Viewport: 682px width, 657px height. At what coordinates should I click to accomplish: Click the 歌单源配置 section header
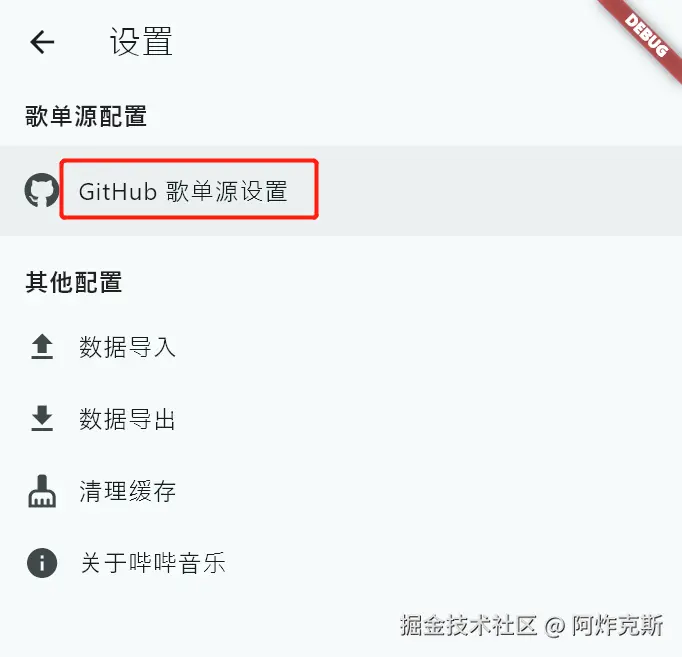point(86,117)
